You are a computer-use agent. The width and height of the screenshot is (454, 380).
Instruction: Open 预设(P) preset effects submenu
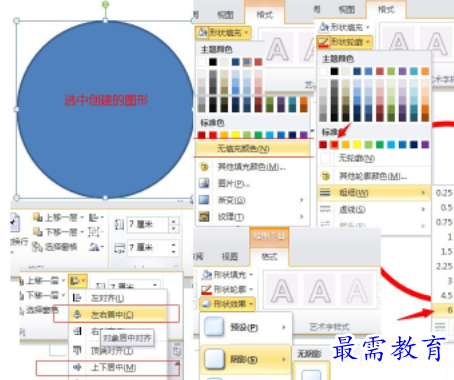click(246, 327)
